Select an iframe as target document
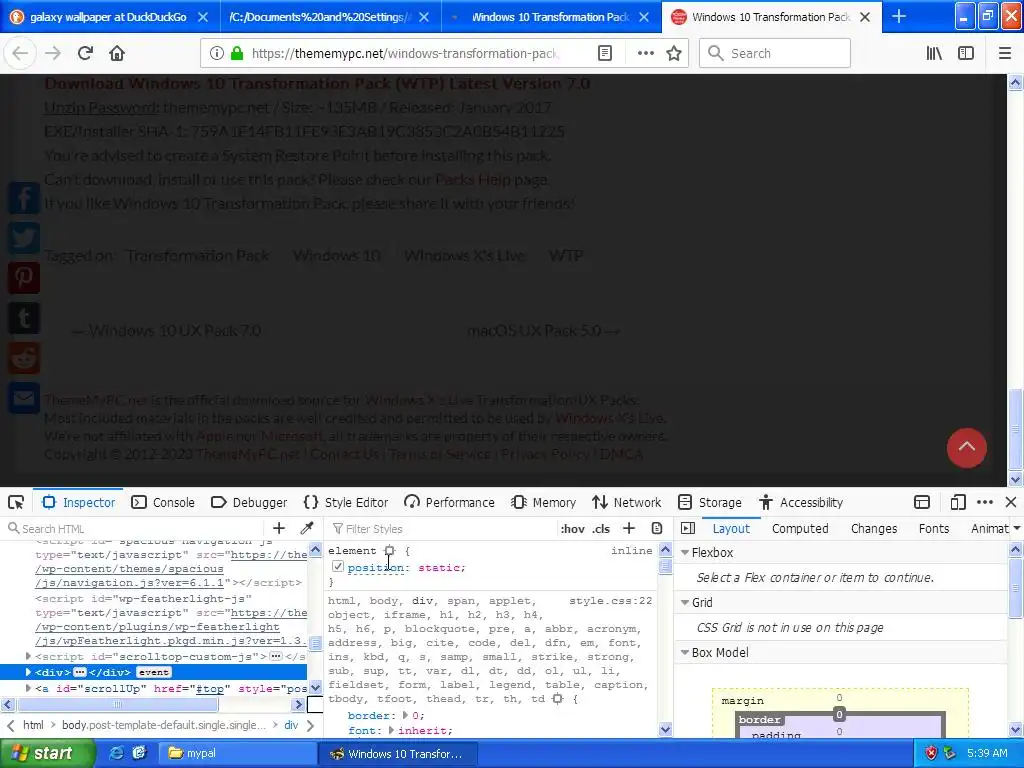Viewport: 1024px width, 768px height. 921,502
